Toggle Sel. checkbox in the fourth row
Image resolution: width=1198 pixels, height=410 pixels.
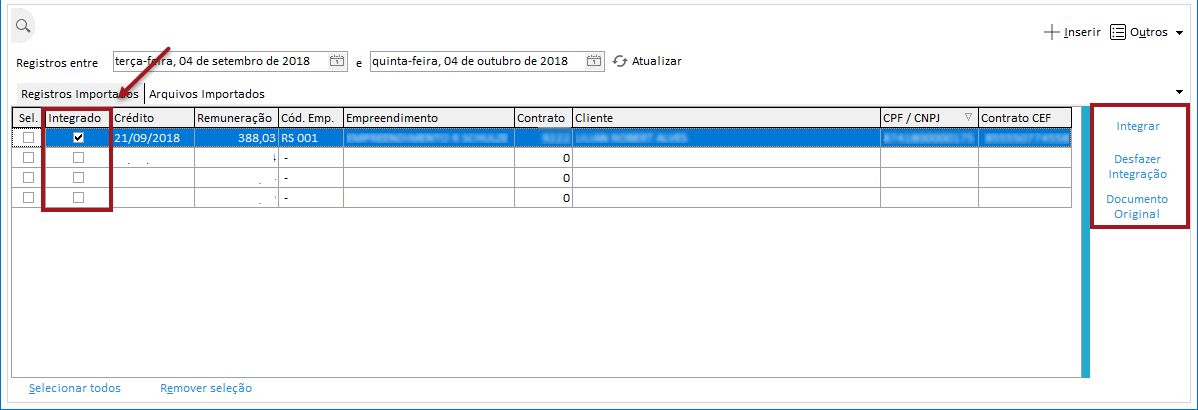coord(28,197)
